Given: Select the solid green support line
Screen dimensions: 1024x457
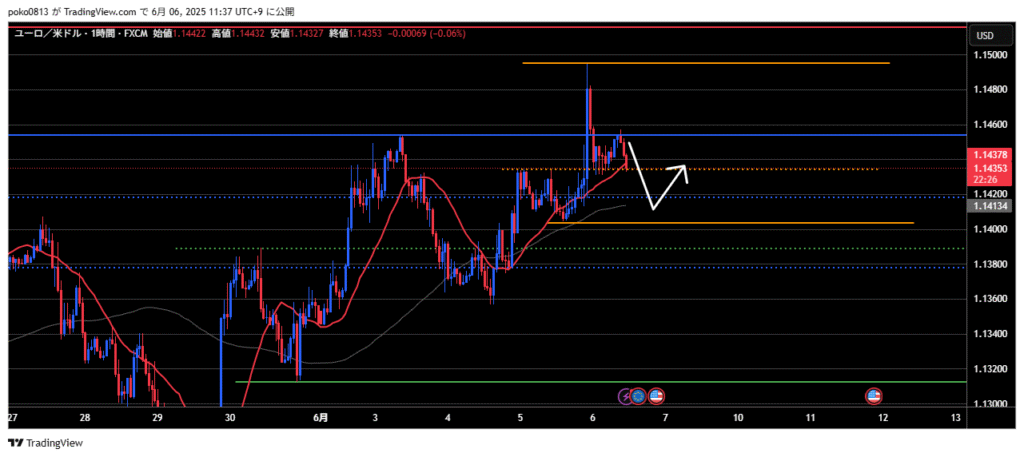Looking at the screenshot, I should click(500, 381).
